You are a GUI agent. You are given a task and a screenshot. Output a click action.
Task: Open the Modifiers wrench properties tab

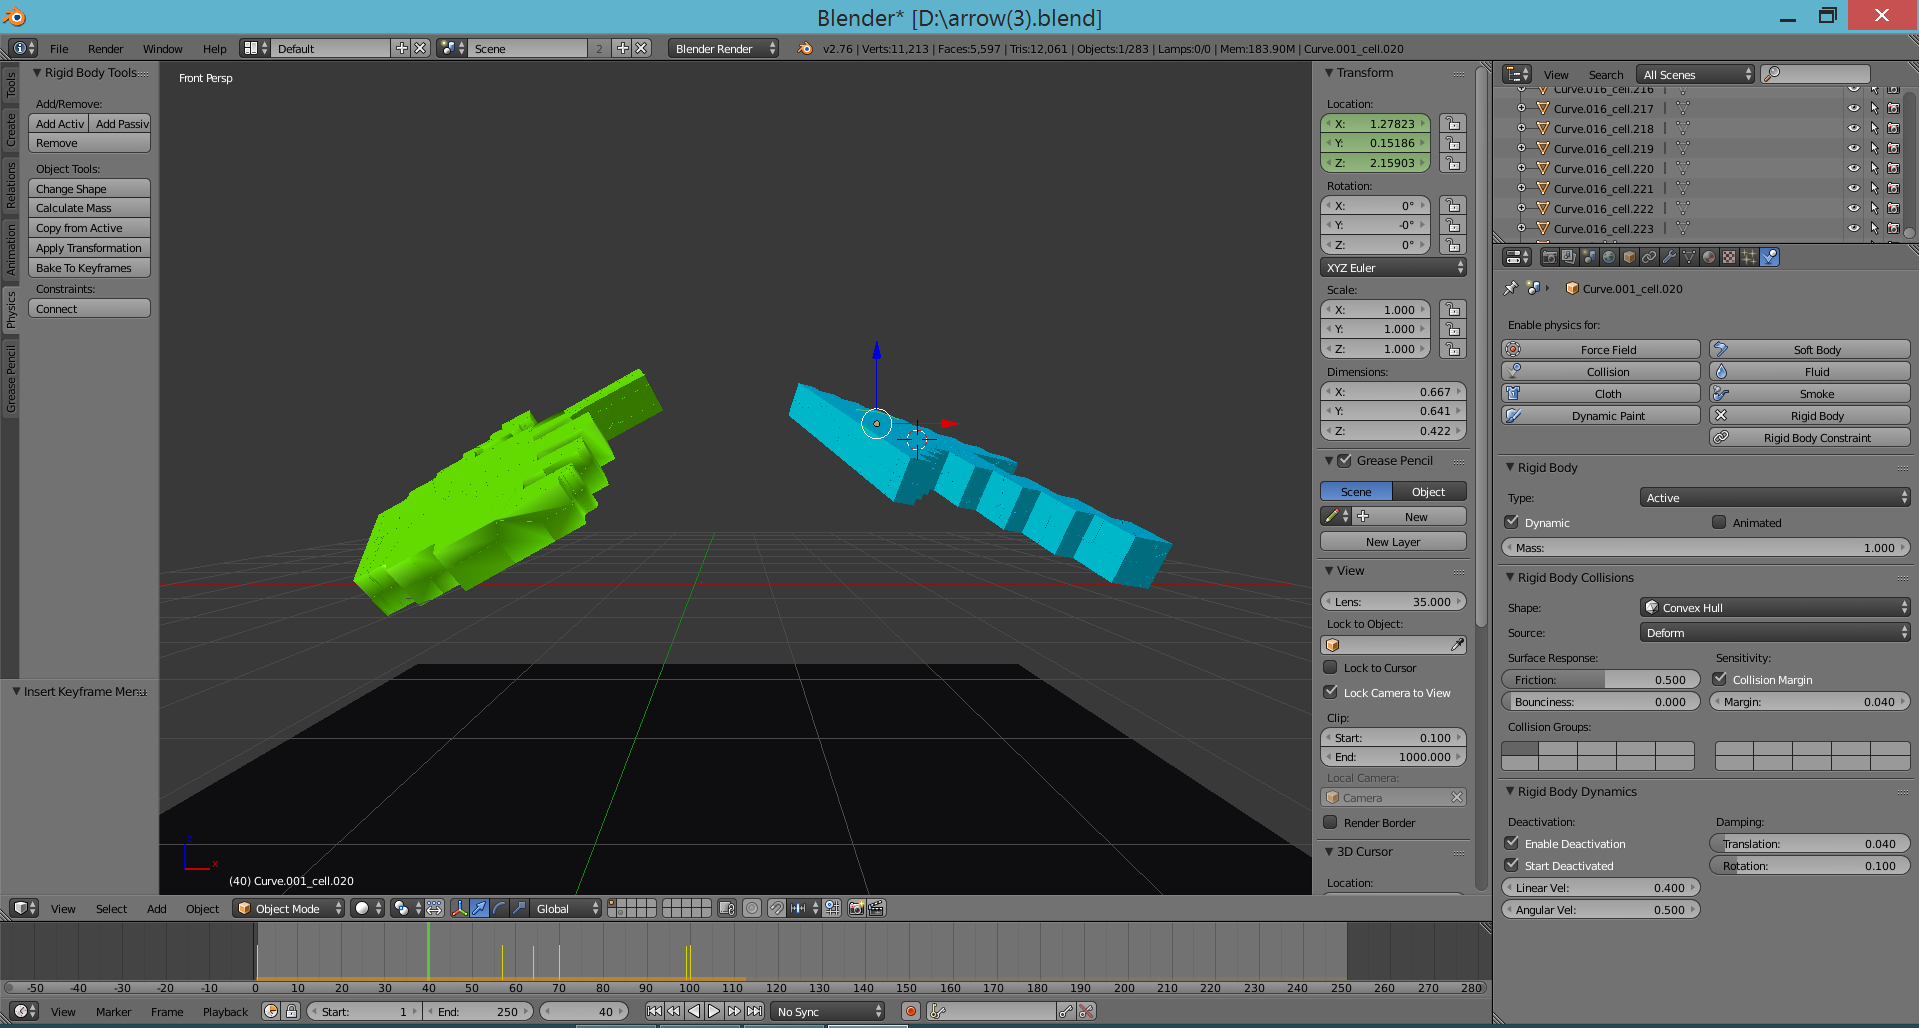point(1669,257)
